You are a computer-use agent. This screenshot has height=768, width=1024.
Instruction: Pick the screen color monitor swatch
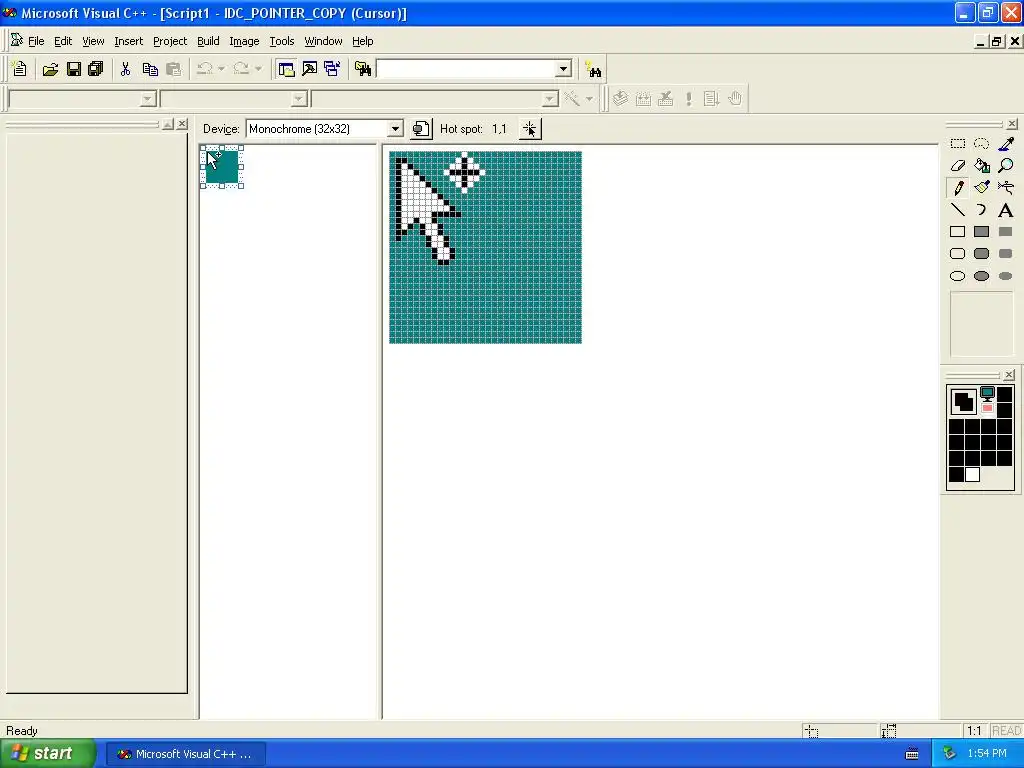click(987, 394)
